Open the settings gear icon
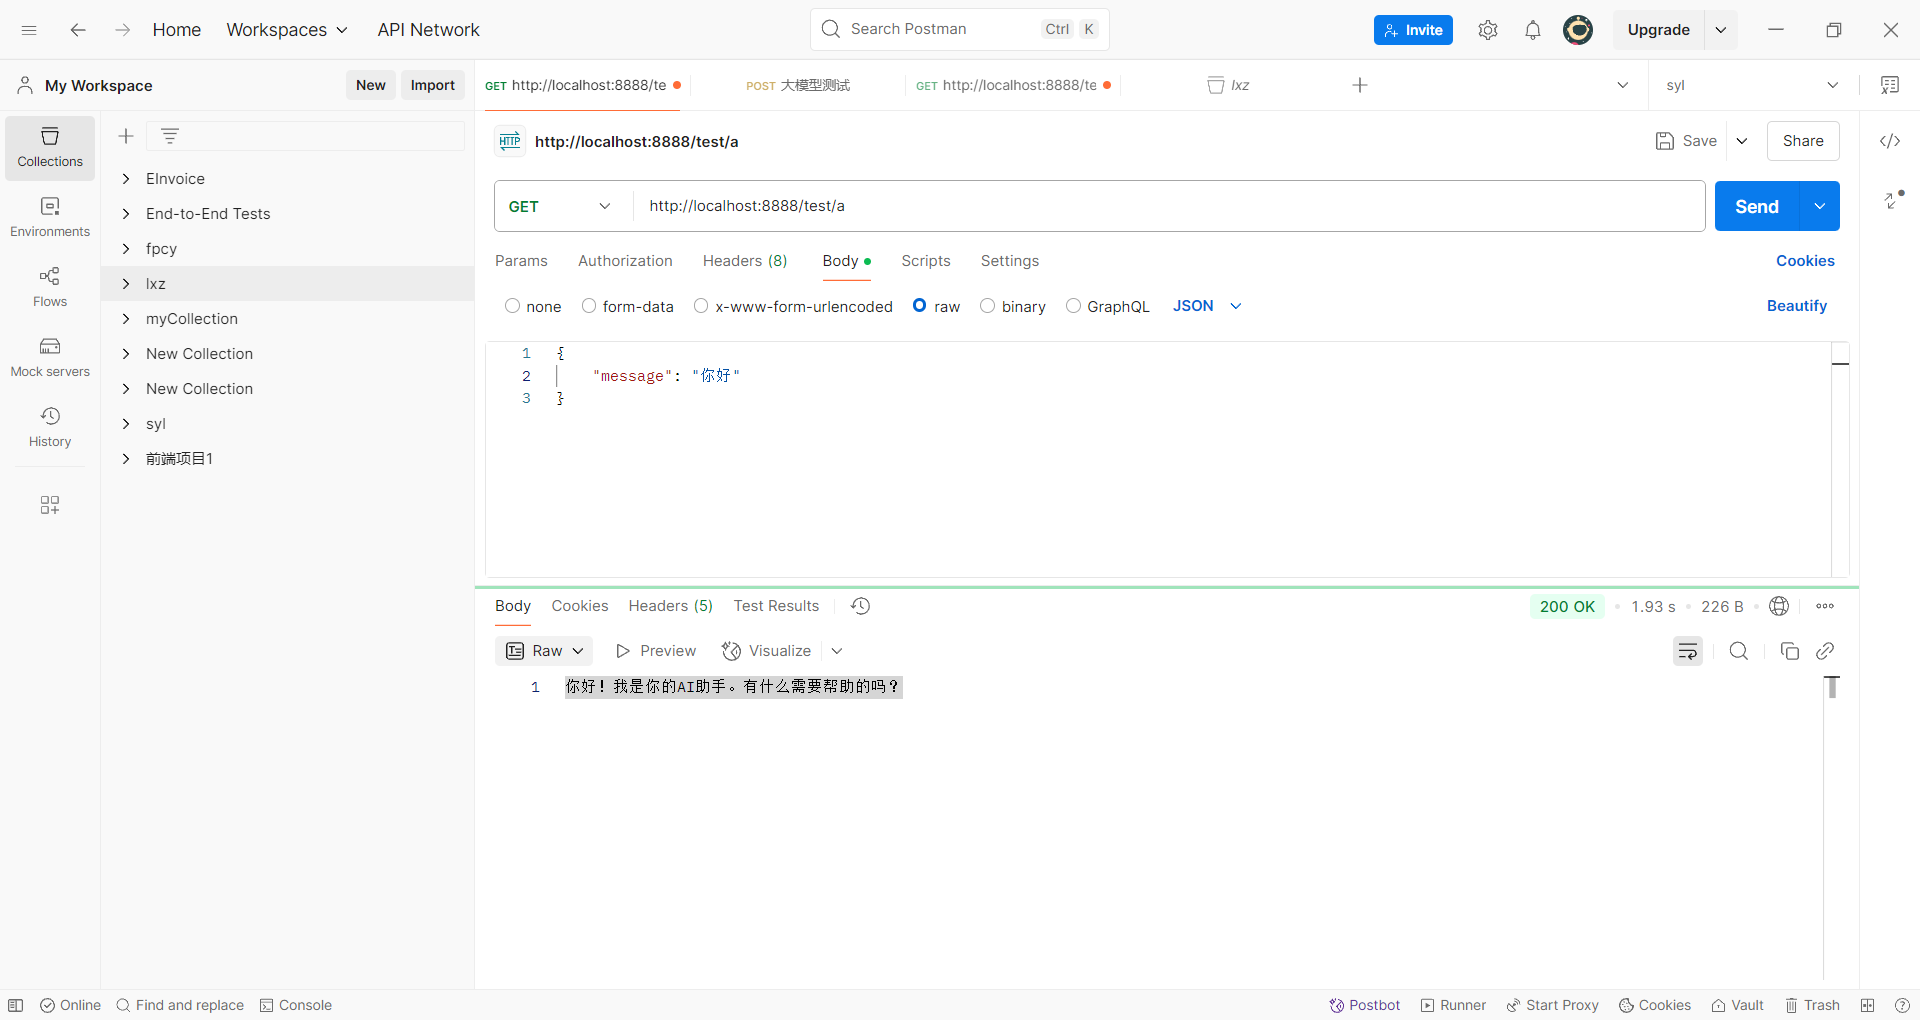Image resolution: width=1920 pixels, height=1020 pixels. point(1488,30)
